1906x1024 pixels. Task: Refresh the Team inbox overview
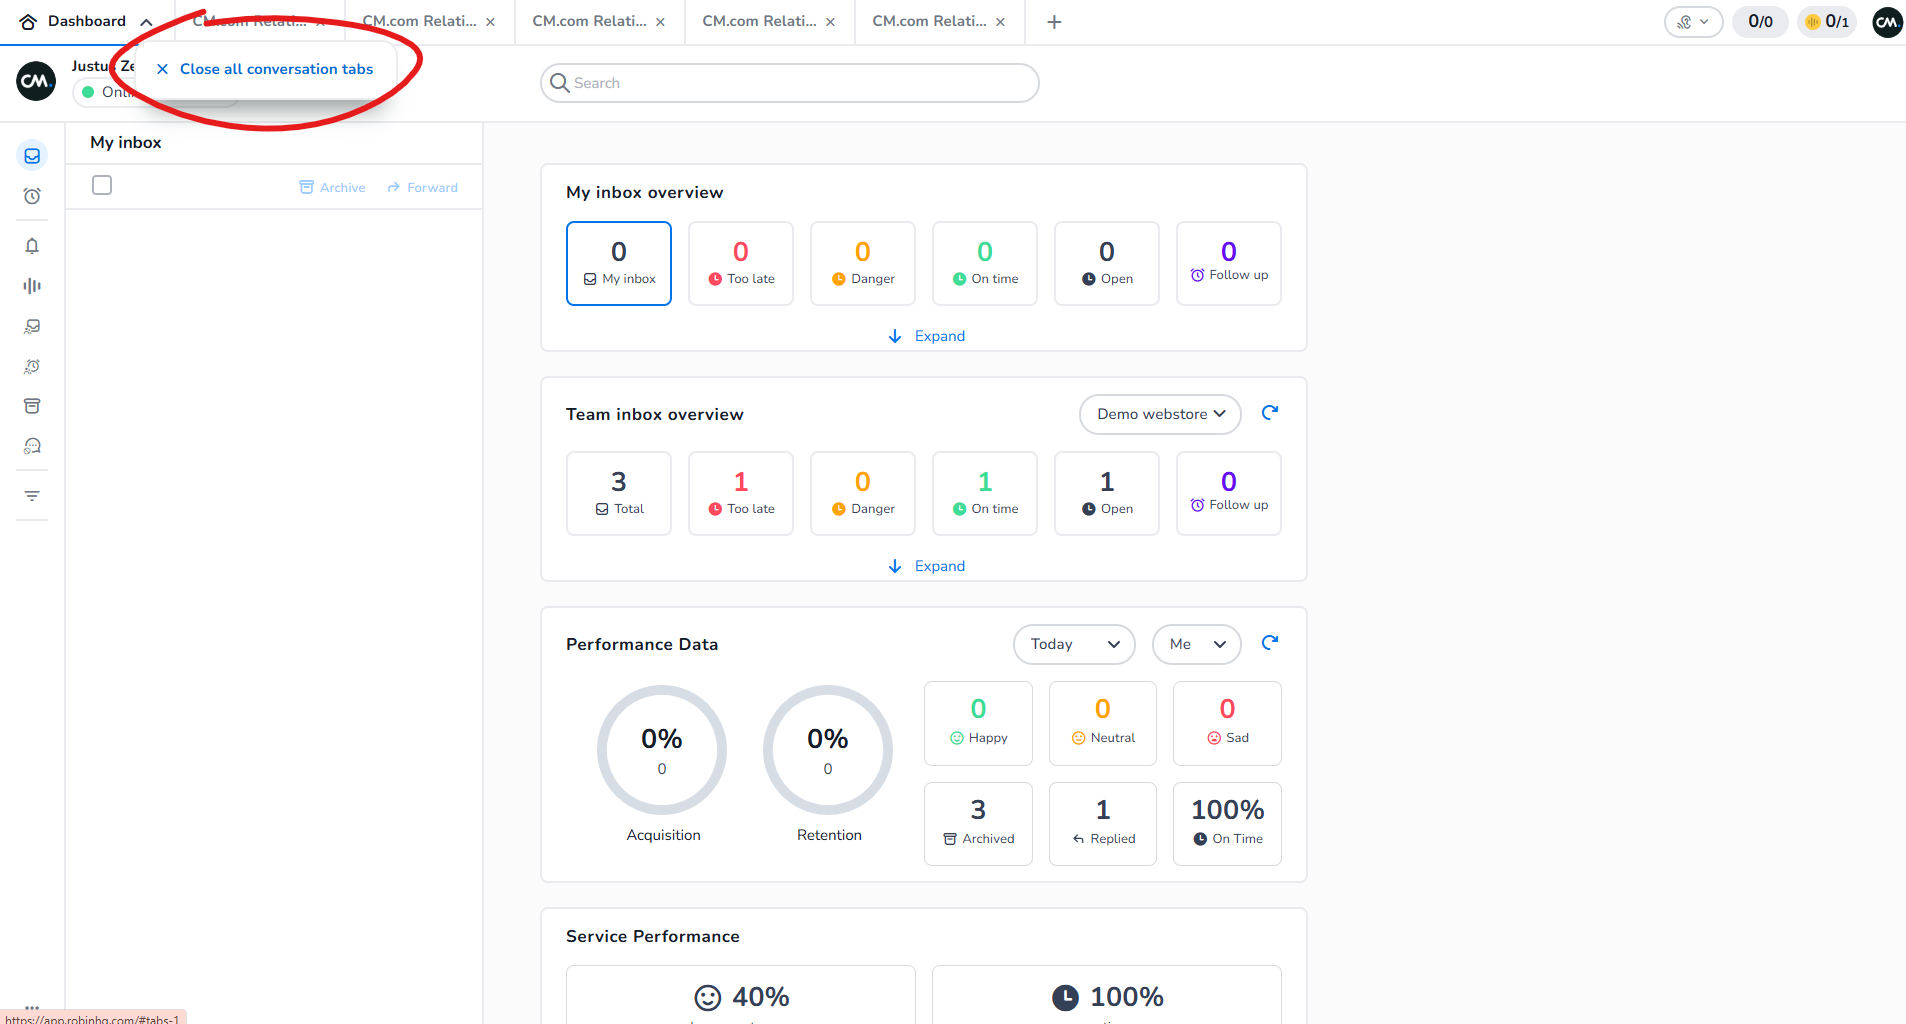[x=1270, y=413]
